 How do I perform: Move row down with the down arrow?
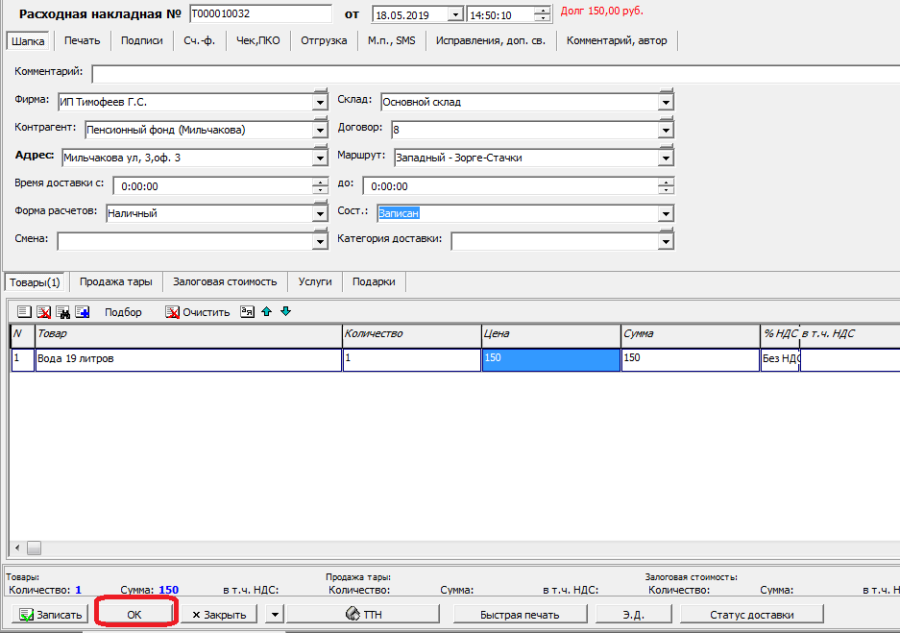pyautogui.click(x=286, y=312)
